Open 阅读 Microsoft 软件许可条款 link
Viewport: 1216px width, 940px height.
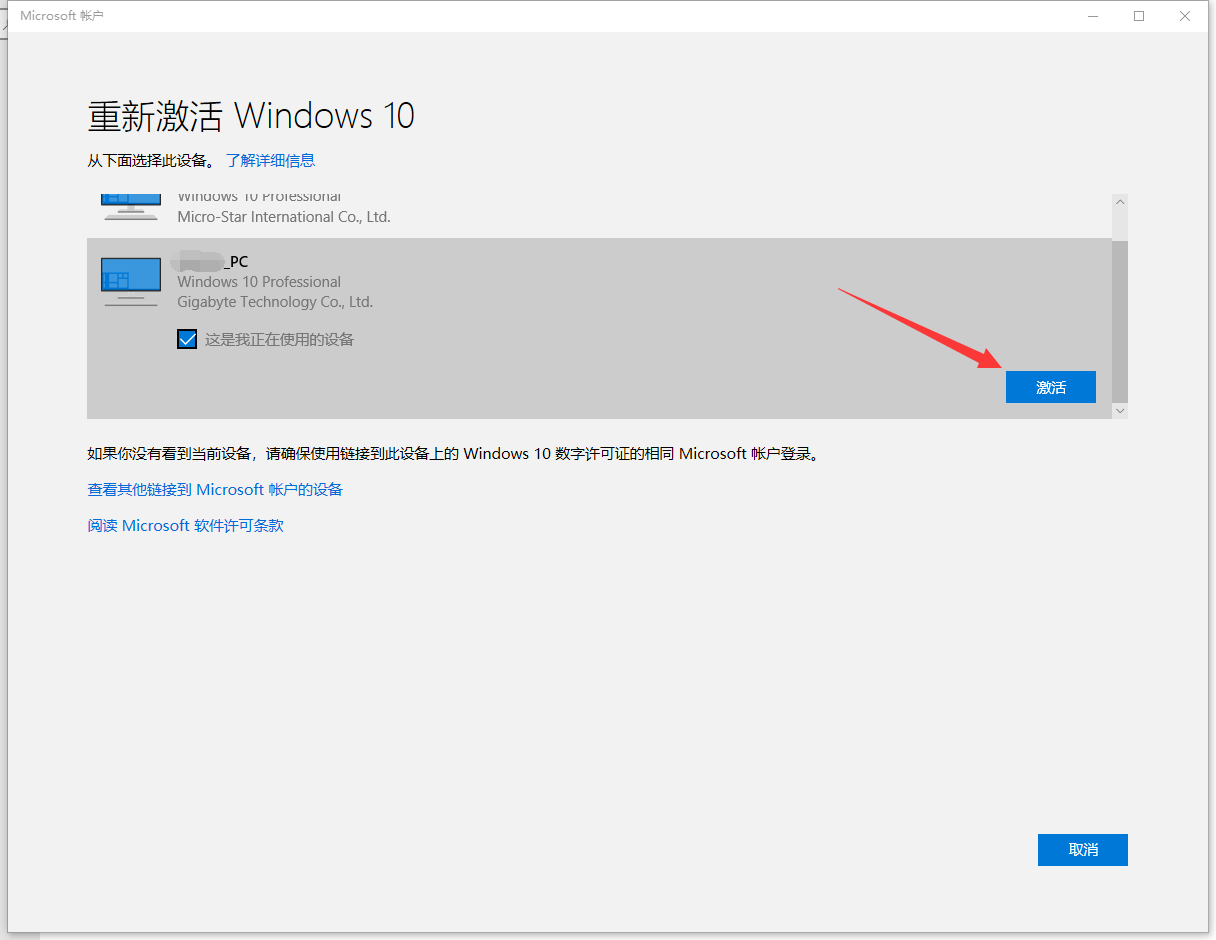(x=186, y=525)
